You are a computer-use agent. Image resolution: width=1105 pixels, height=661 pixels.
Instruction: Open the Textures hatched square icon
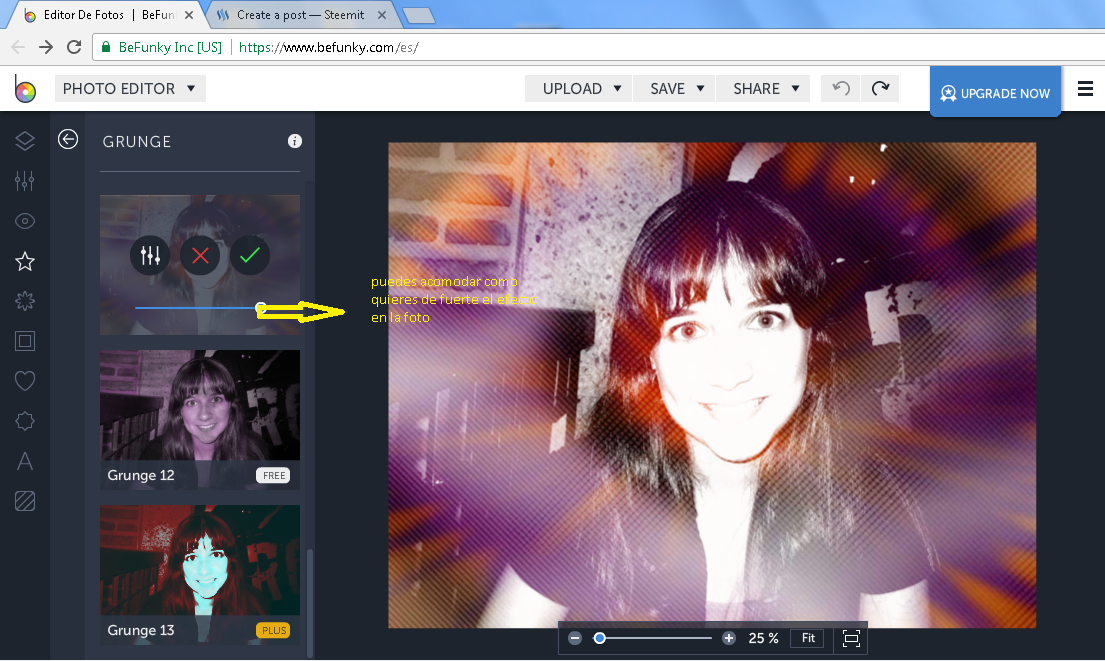(25, 501)
